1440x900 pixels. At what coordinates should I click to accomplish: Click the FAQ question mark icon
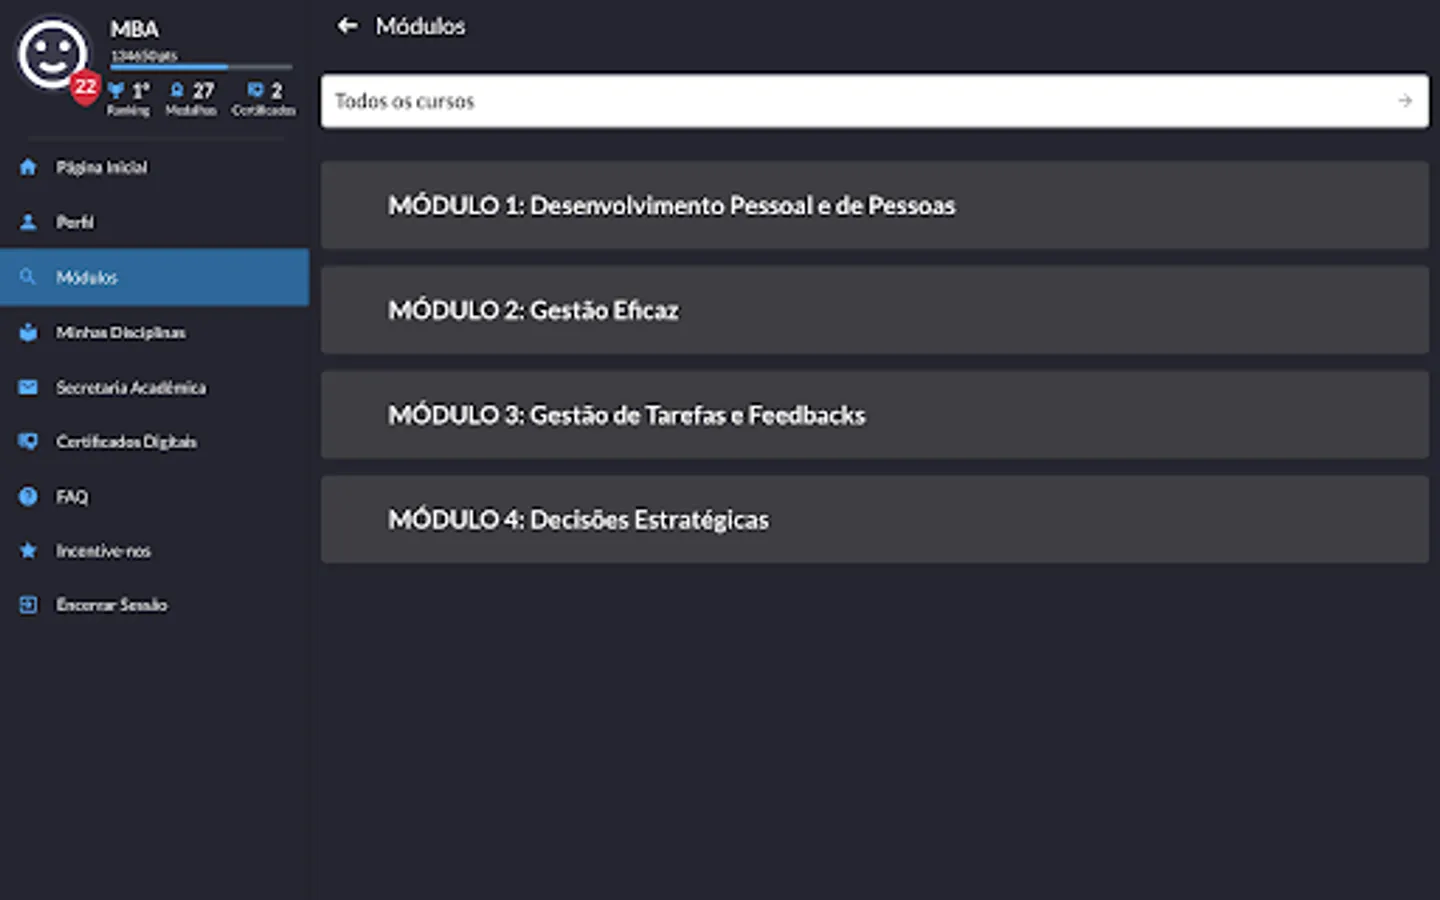28,496
